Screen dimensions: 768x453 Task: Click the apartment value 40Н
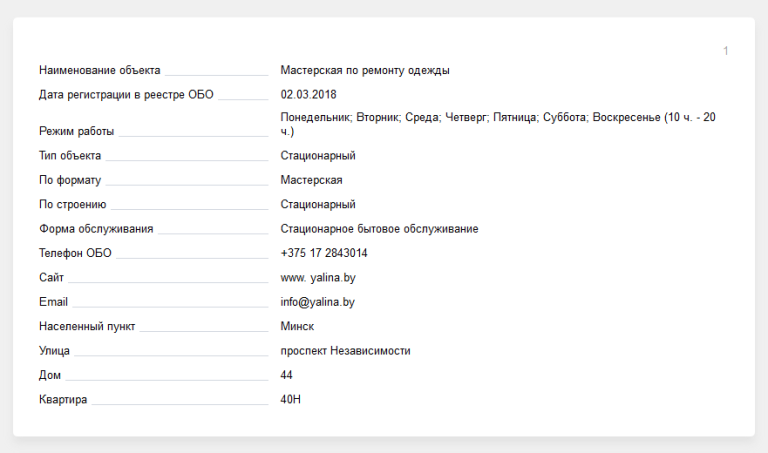pyautogui.click(x=291, y=400)
